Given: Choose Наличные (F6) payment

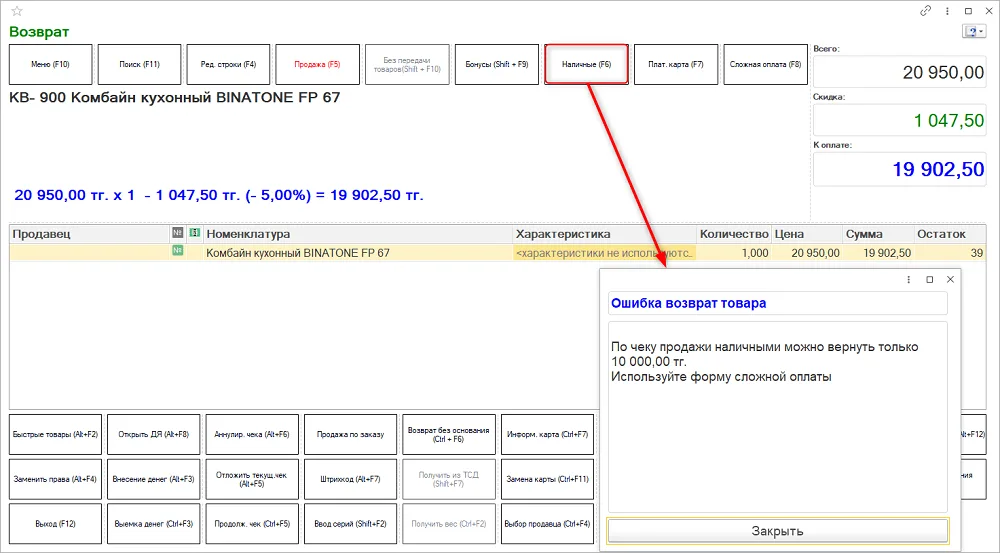Looking at the screenshot, I should (x=587, y=64).
